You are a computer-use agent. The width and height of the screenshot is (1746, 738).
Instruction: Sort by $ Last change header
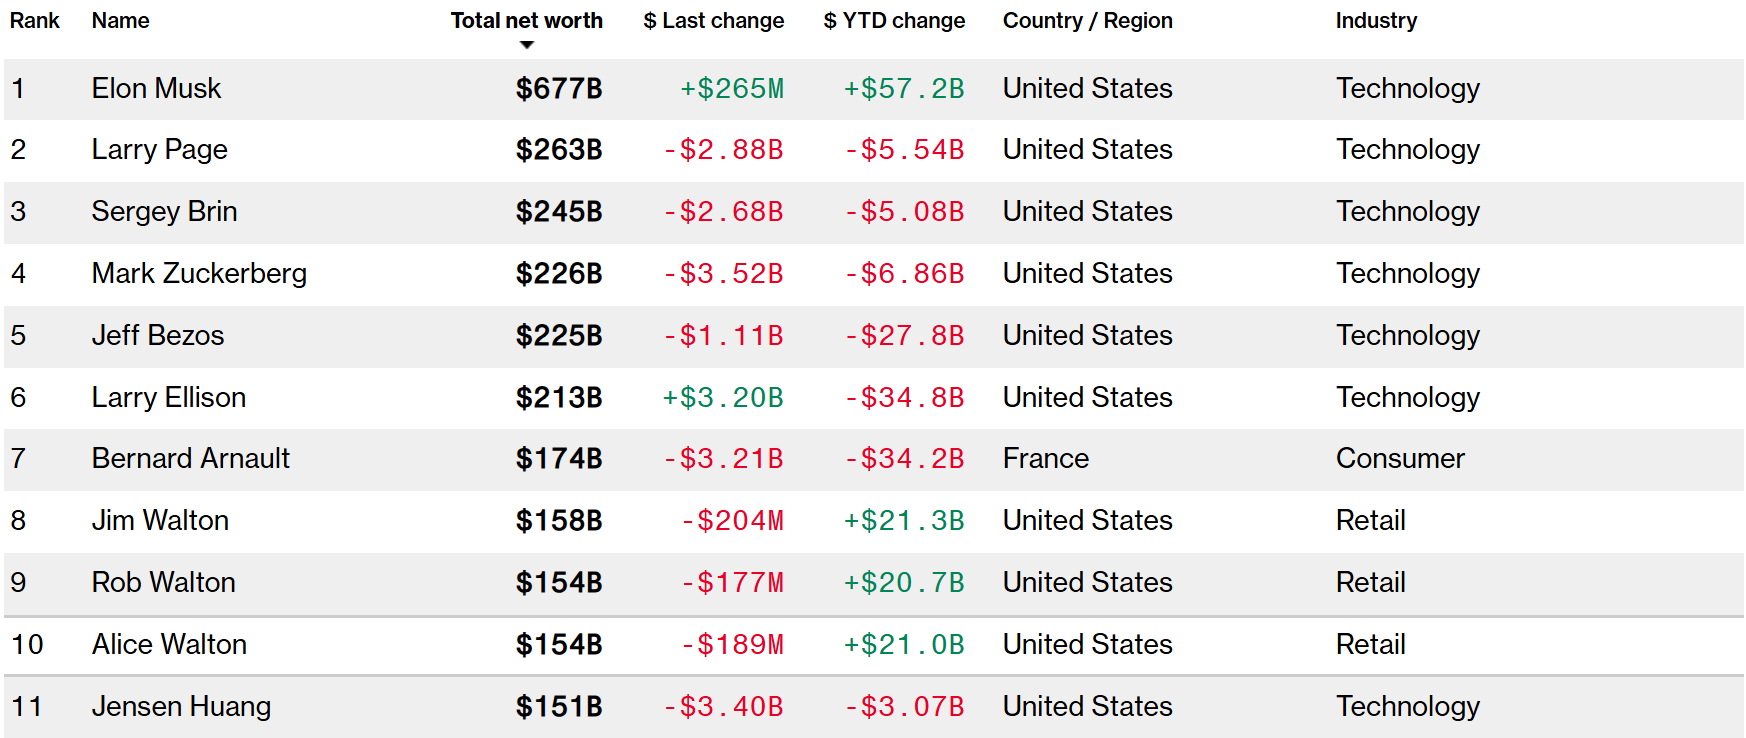[x=713, y=21]
